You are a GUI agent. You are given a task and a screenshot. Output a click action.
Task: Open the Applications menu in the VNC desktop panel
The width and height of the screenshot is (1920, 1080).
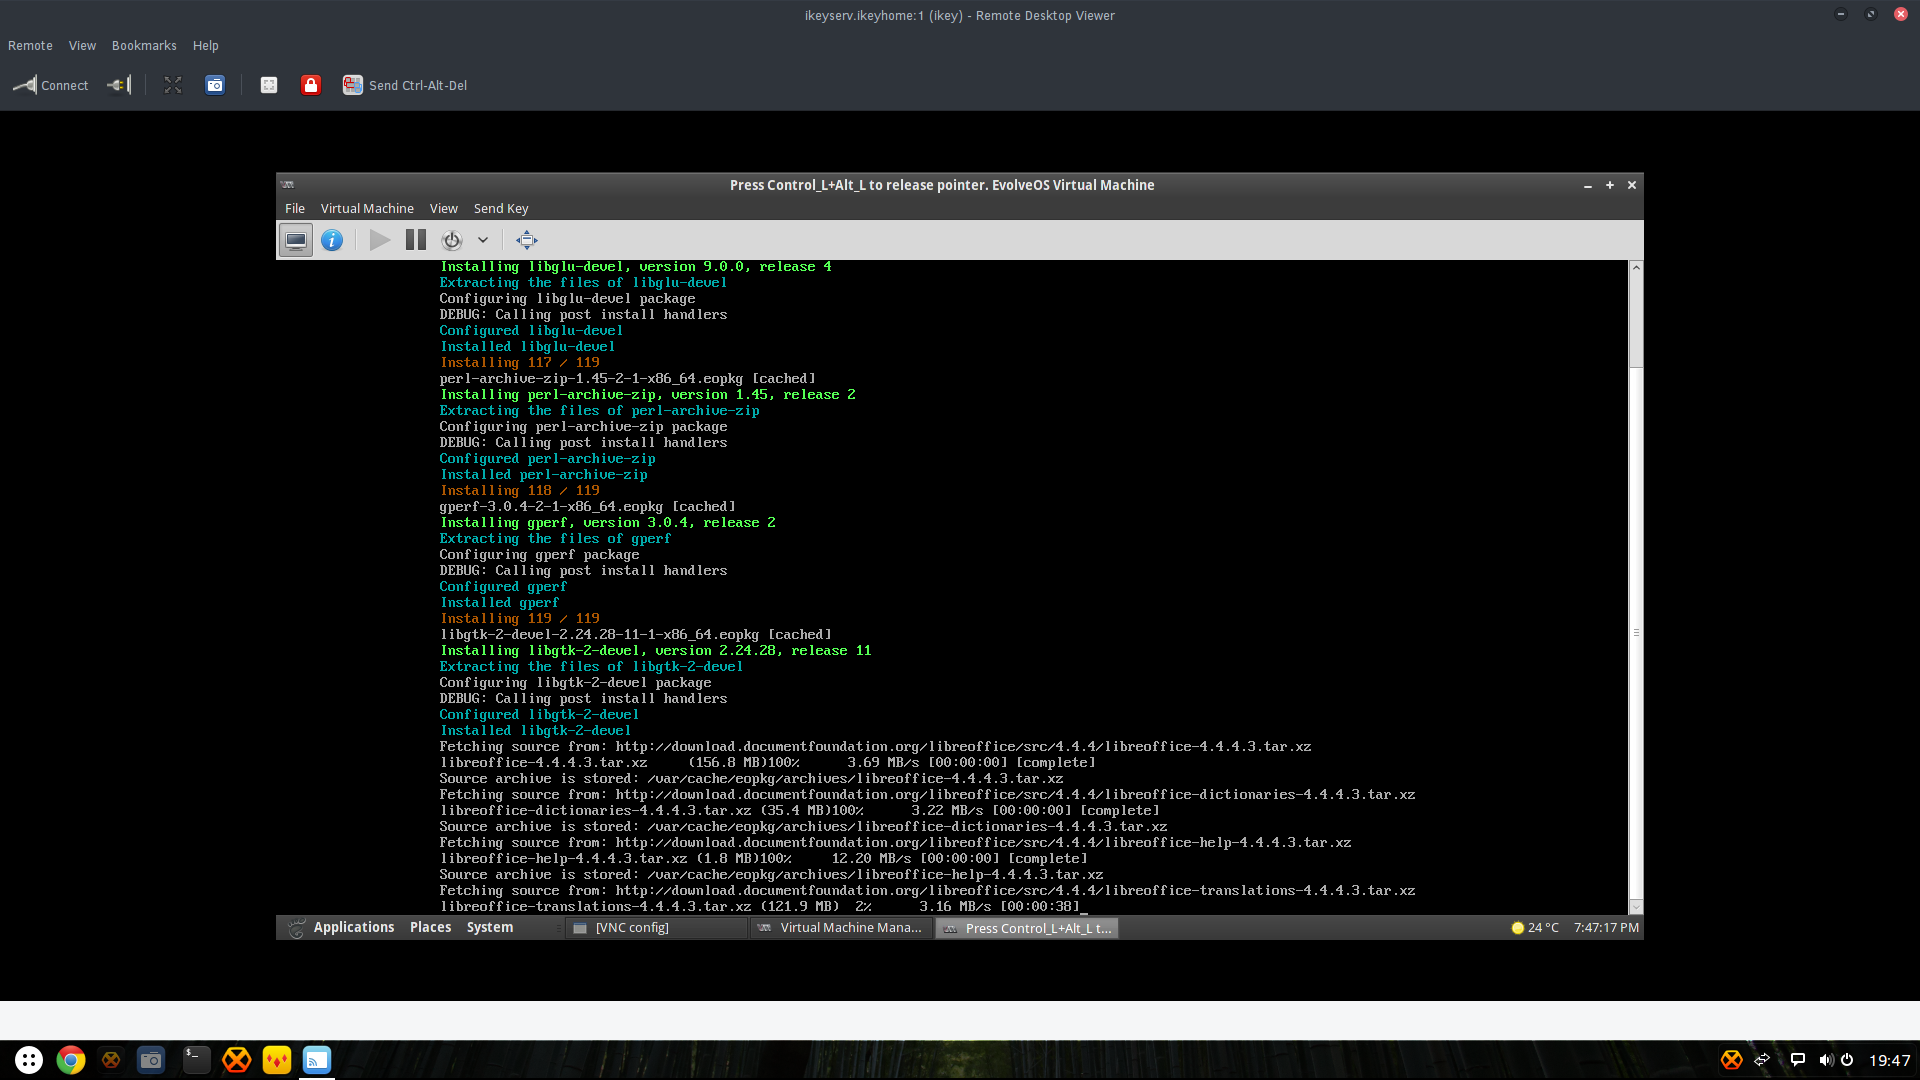pyautogui.click(x=354, y=928)
